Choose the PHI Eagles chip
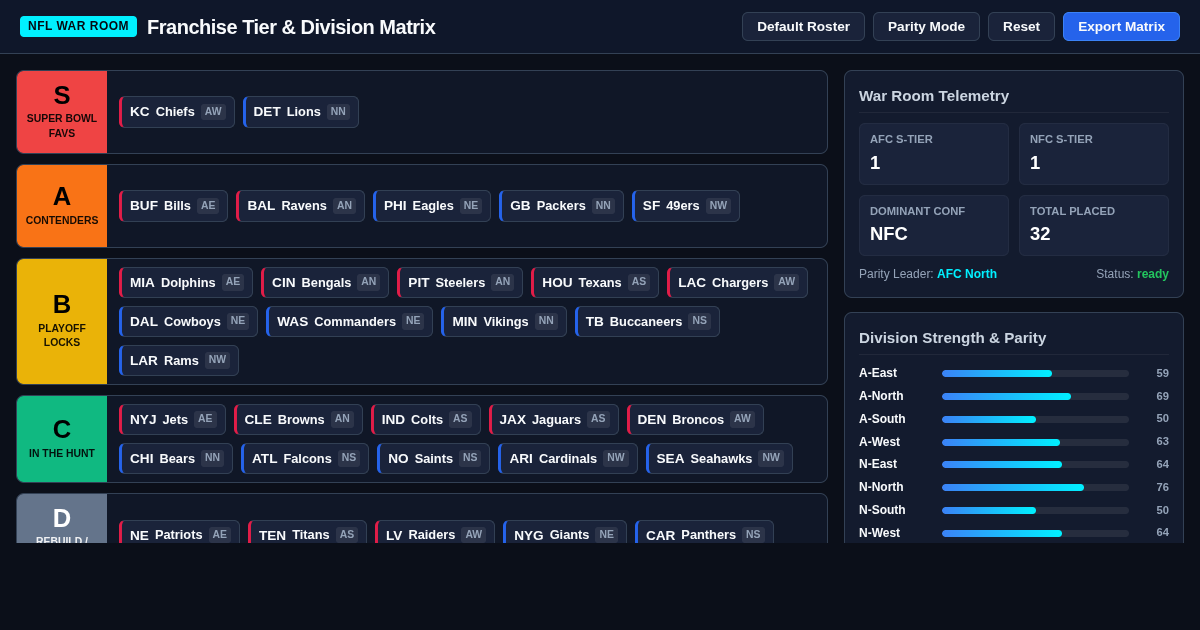This screenshot has width=1200, height=630. [432, 206]
